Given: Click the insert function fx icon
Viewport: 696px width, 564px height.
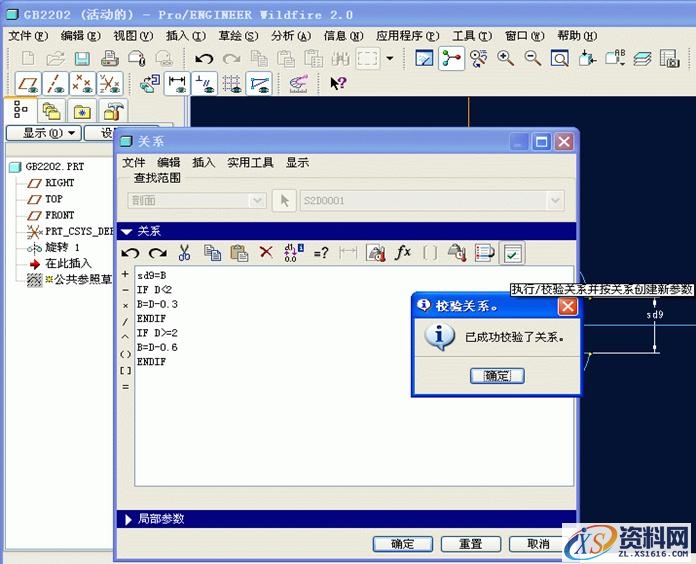Looking at the screenshot, I should [x=403, y=253].
